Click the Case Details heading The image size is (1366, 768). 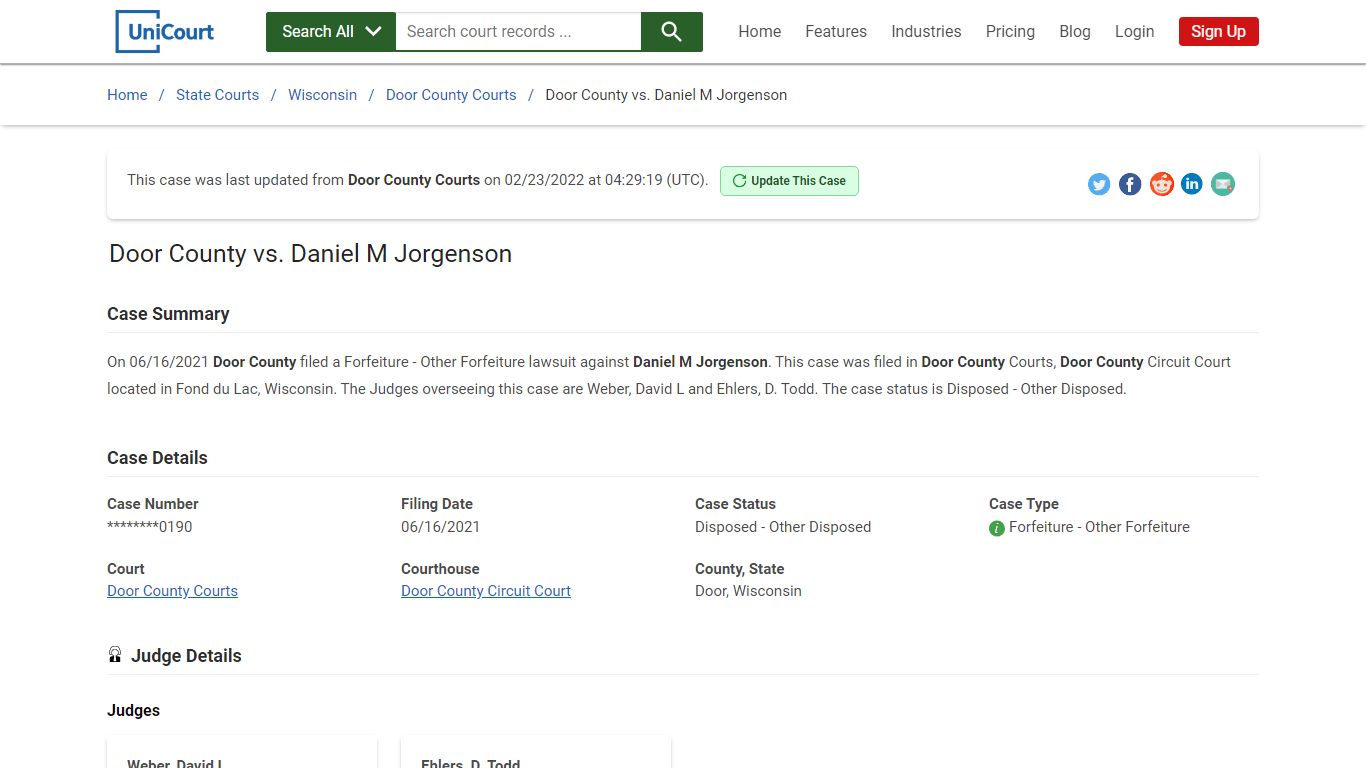click(157, 458)
